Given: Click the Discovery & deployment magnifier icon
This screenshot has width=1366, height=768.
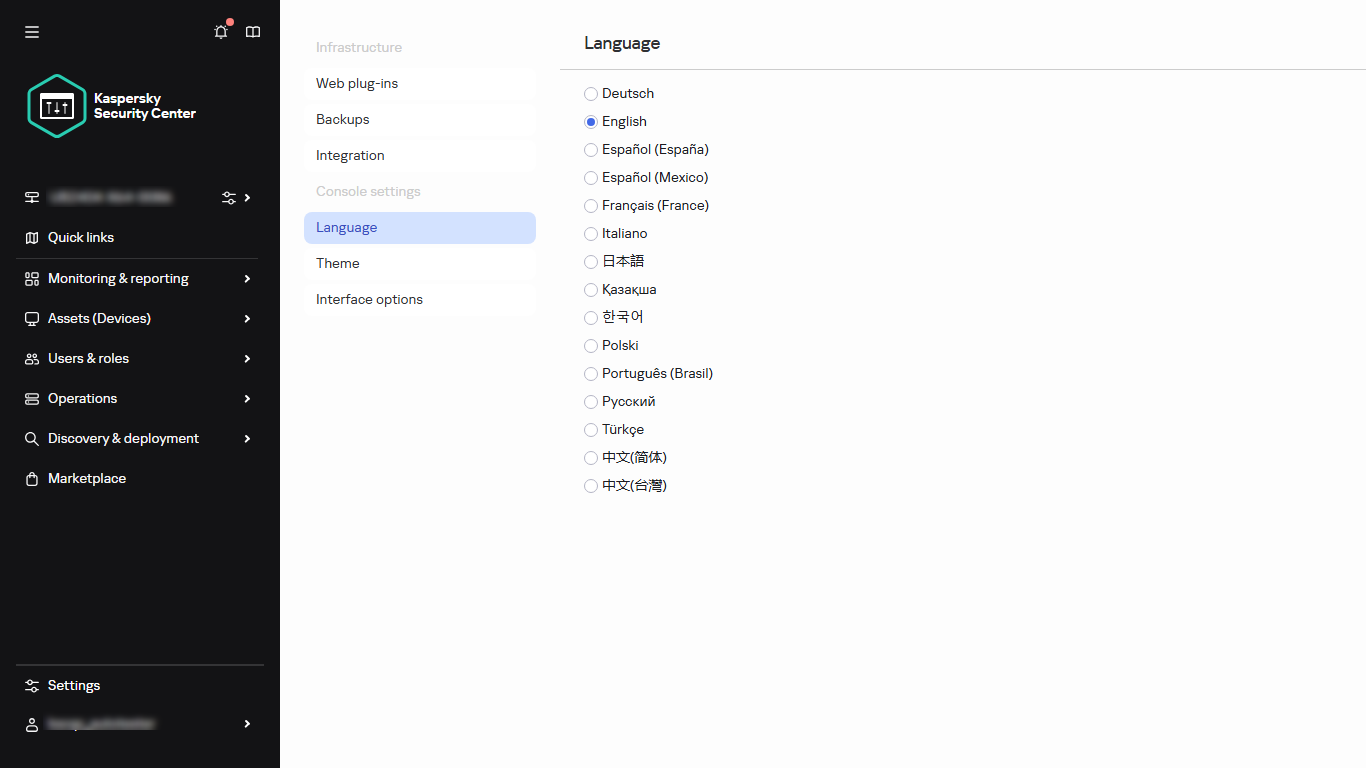Looking at the screenshot, I should point(31,438).
